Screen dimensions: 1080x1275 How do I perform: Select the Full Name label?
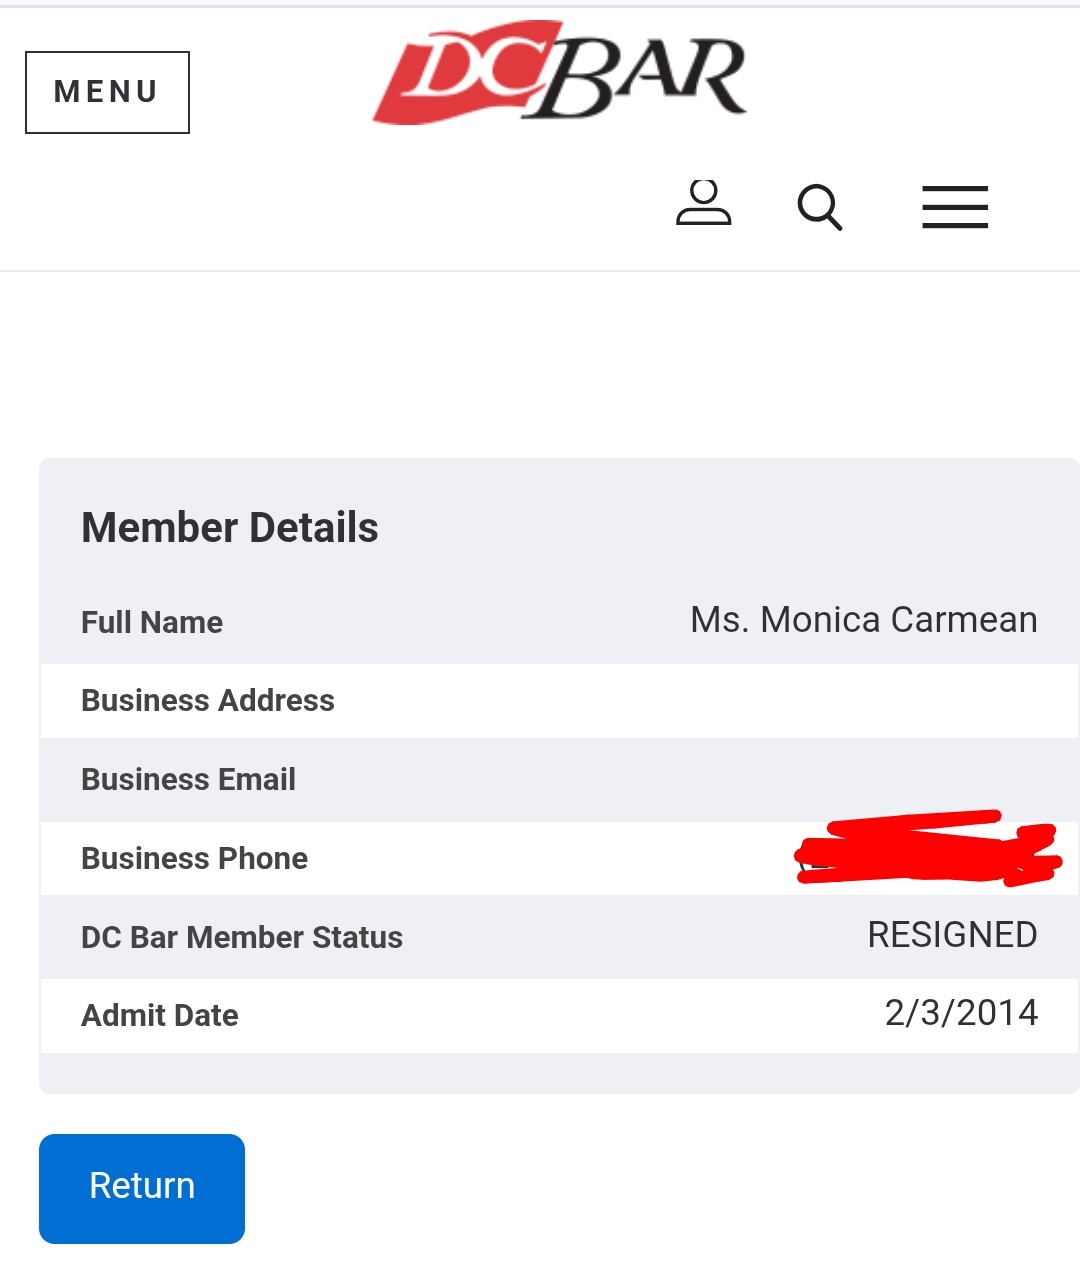[152, 622]
